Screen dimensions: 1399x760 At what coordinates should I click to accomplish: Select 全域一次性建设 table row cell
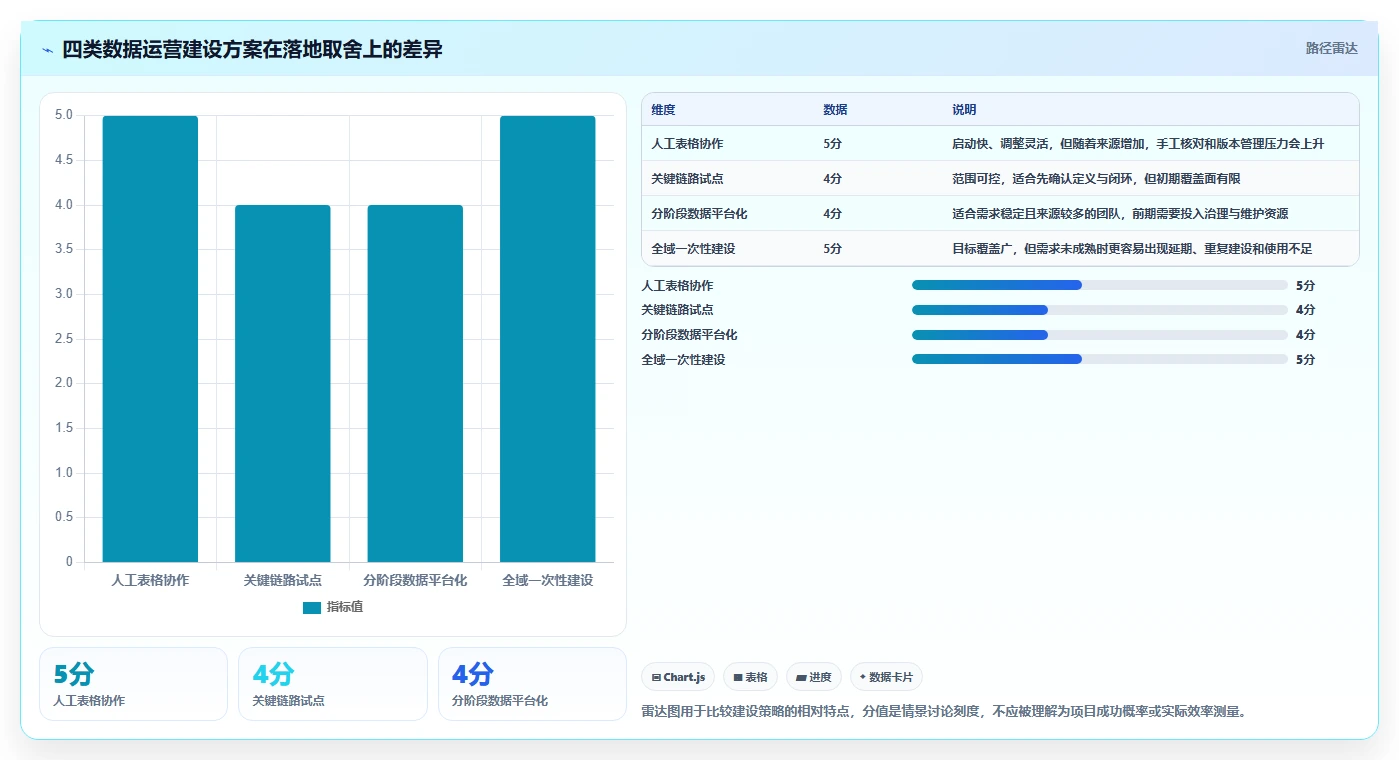click(693, 249)
